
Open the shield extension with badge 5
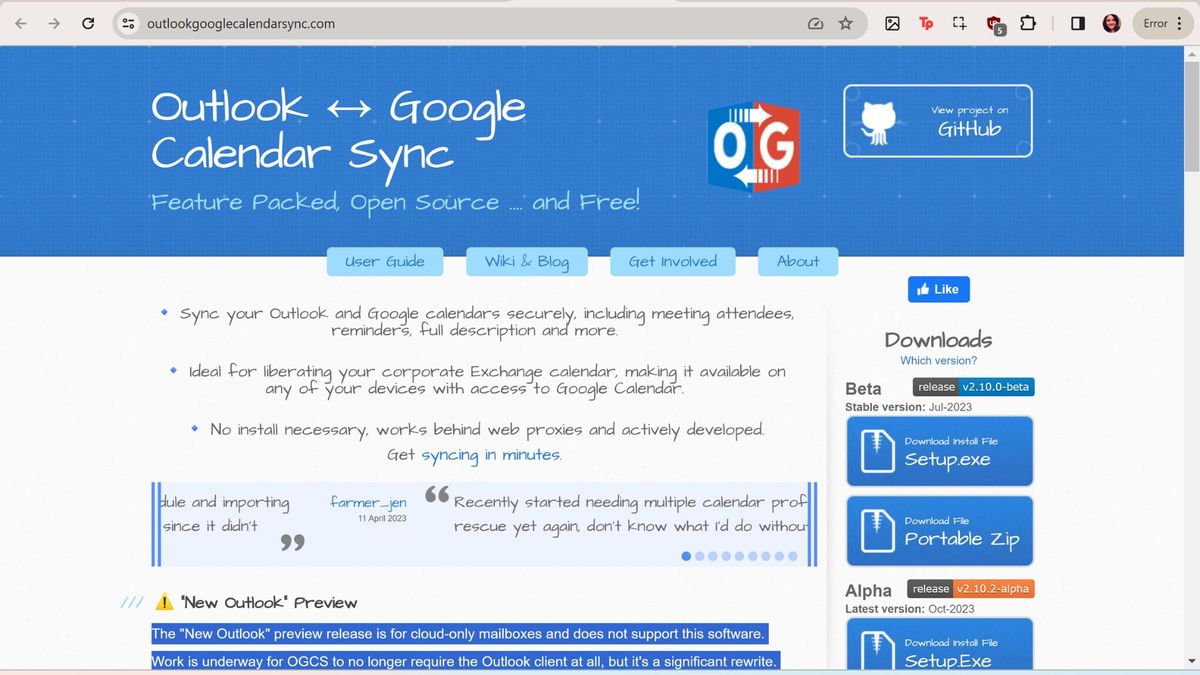[x=994, y=24]
